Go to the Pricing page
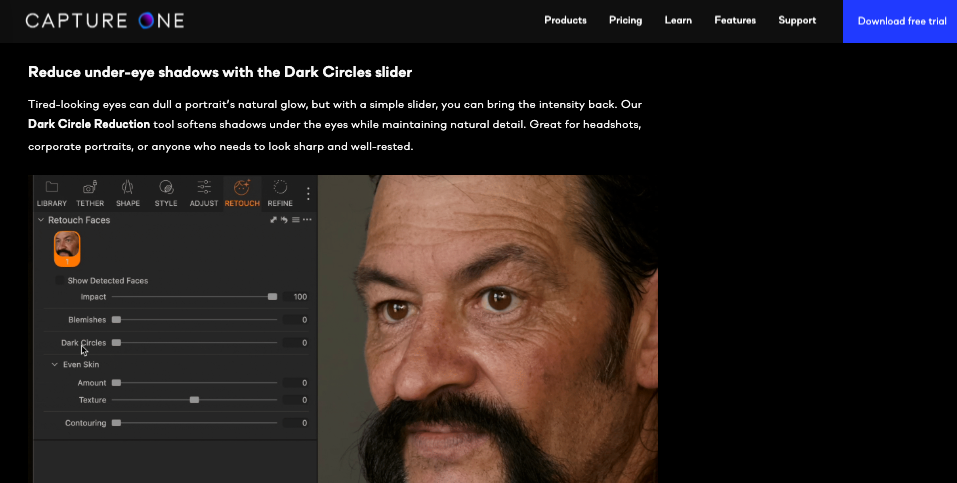The height and width of the screenshot is (483, 957). [626, 20]
